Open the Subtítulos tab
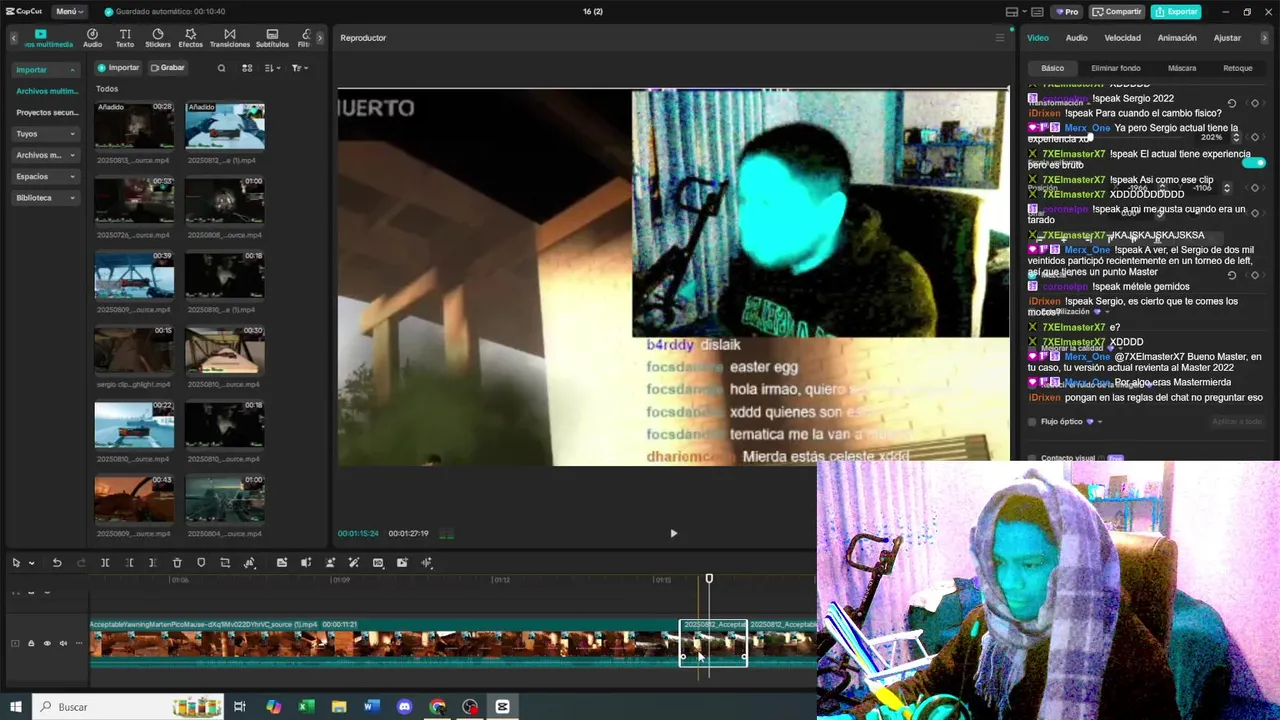The height and width of the screenshot is (720, 1280). click(x=272, y=38)
